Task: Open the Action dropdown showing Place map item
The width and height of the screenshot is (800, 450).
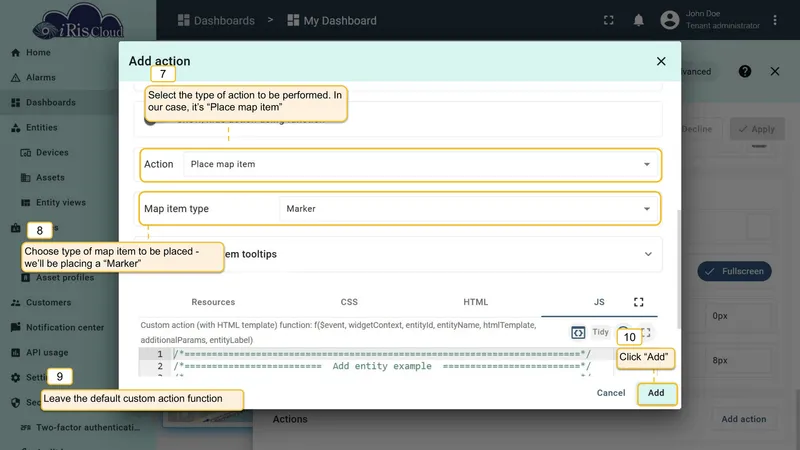Action: tap(421, 164)
